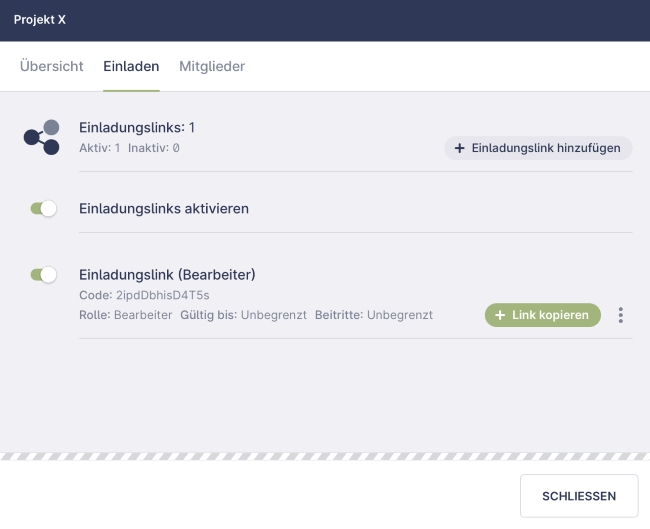The width and height of the screenshot is (650, 529).
Task: Click the Einladungslinks: 1 heading
Action: pyautogui.click(x=137, y=127)
